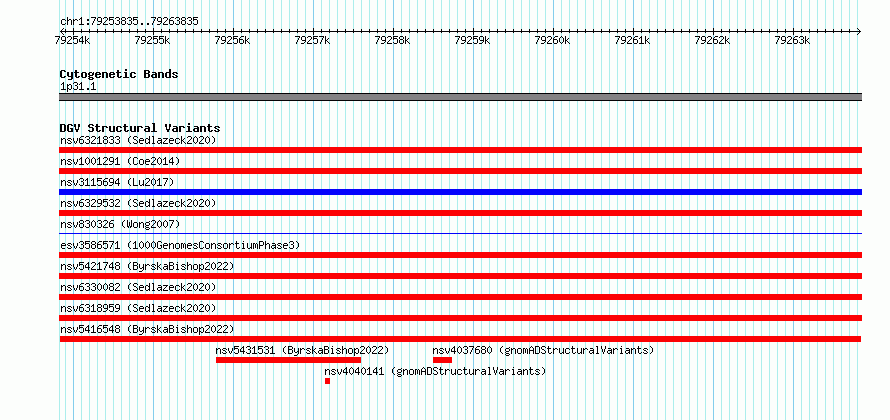Image resolution: width=890 pixels, height=420 pixels.
Task: Click the right arrowhead of the ruler
Action: [x=859, y=31]
